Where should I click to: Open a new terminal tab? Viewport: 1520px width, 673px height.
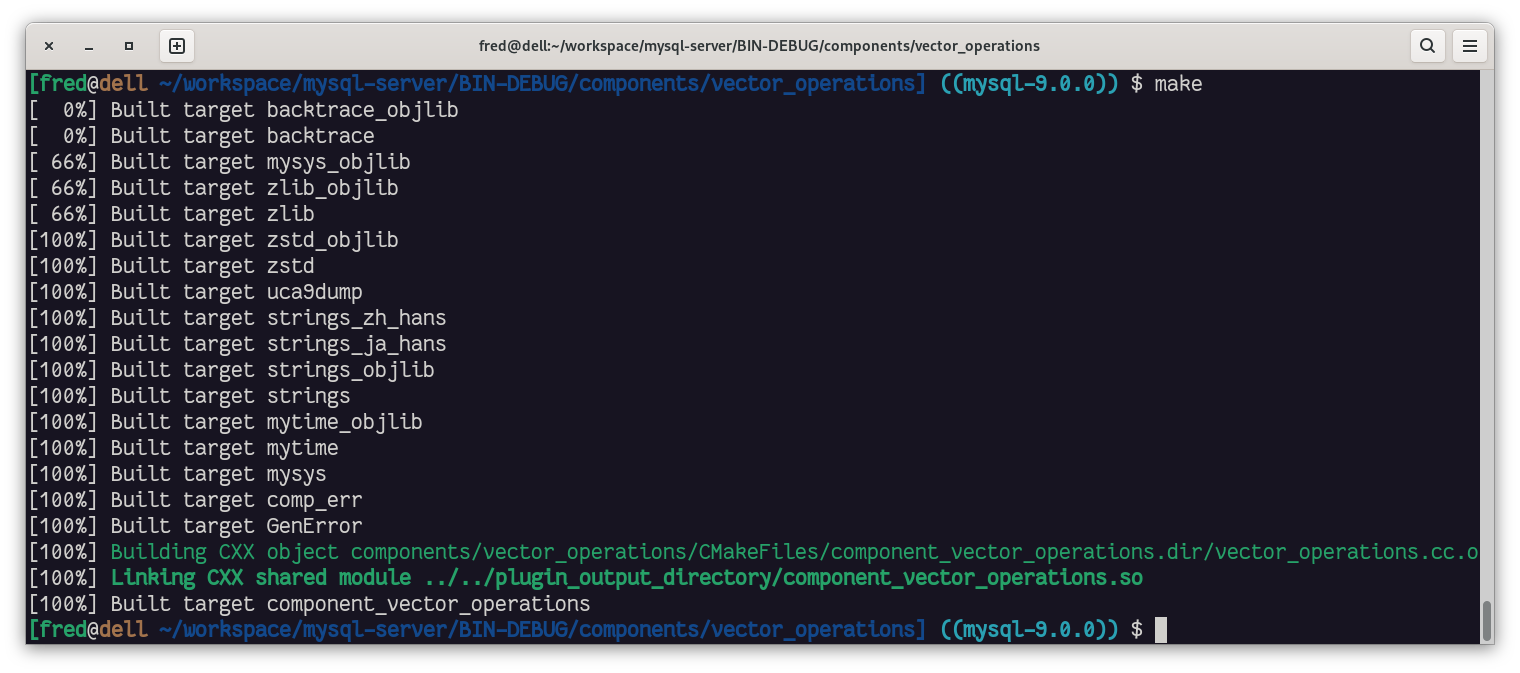pos(177,46)
